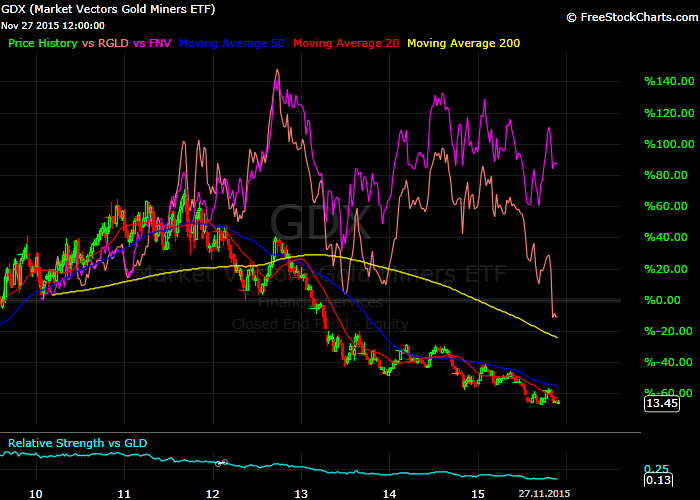Click the %20.00 axis value
Screen dimensions: 700x500
pos(666,269)
